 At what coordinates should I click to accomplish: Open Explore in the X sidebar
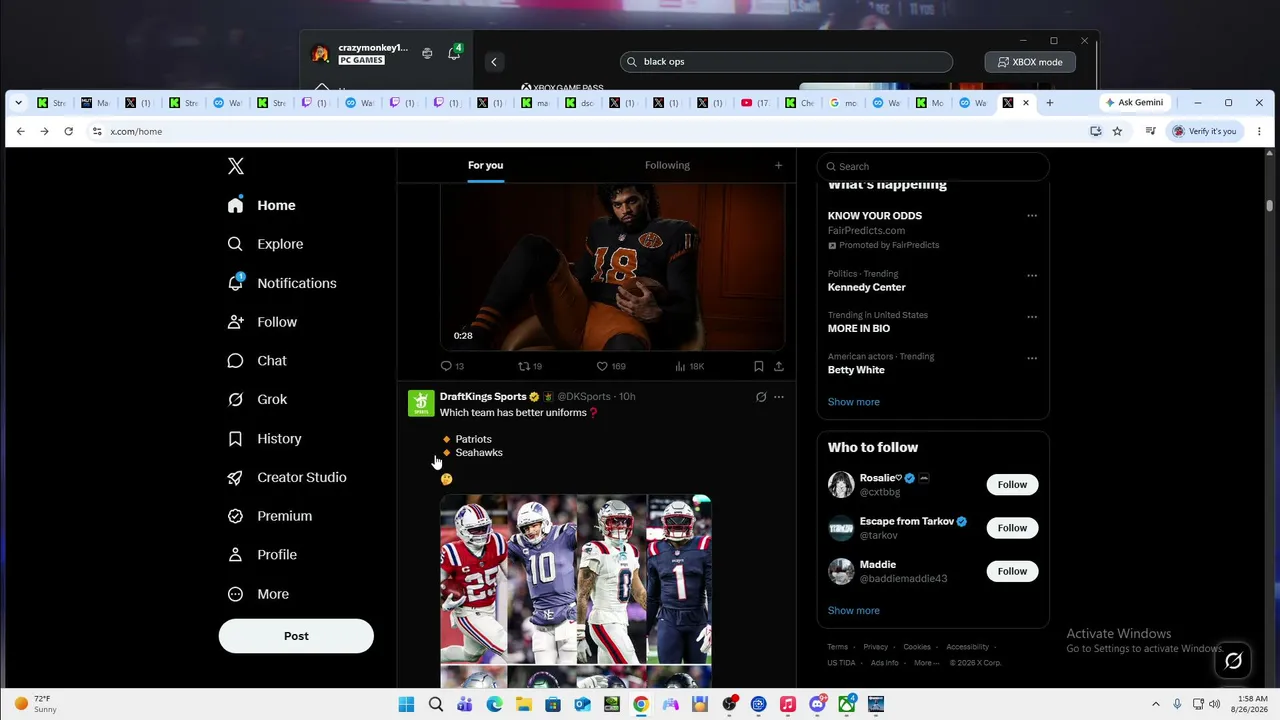(x=265, y=244)
